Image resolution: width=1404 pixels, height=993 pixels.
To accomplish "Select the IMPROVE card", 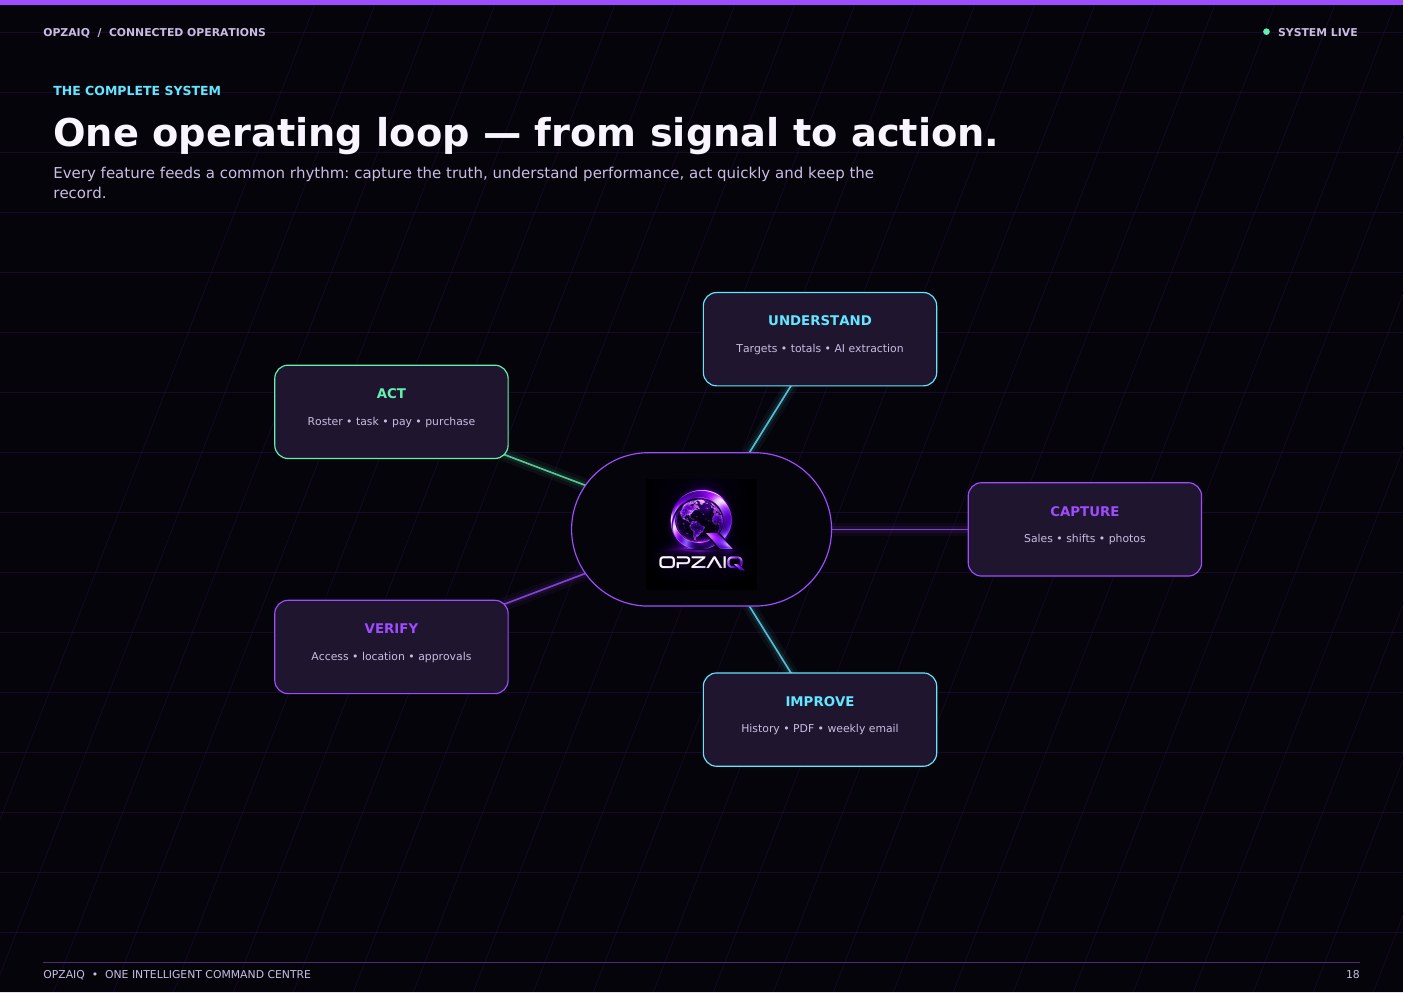I will (x=820, y=720).
